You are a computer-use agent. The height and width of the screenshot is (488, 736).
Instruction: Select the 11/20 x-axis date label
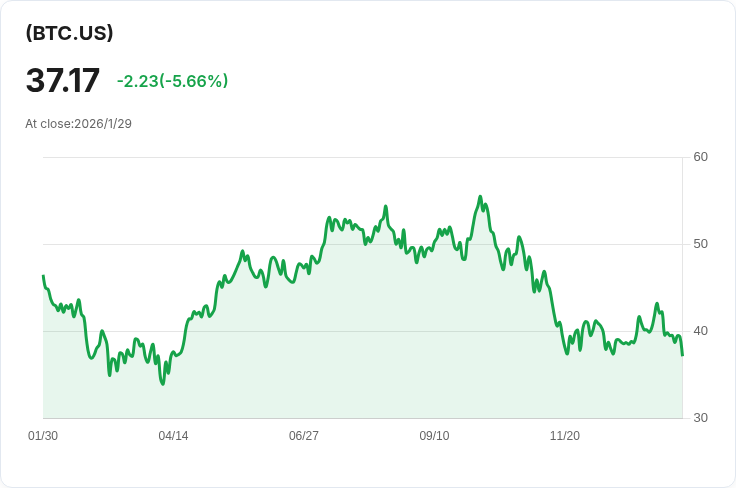(x=565, y=436)
